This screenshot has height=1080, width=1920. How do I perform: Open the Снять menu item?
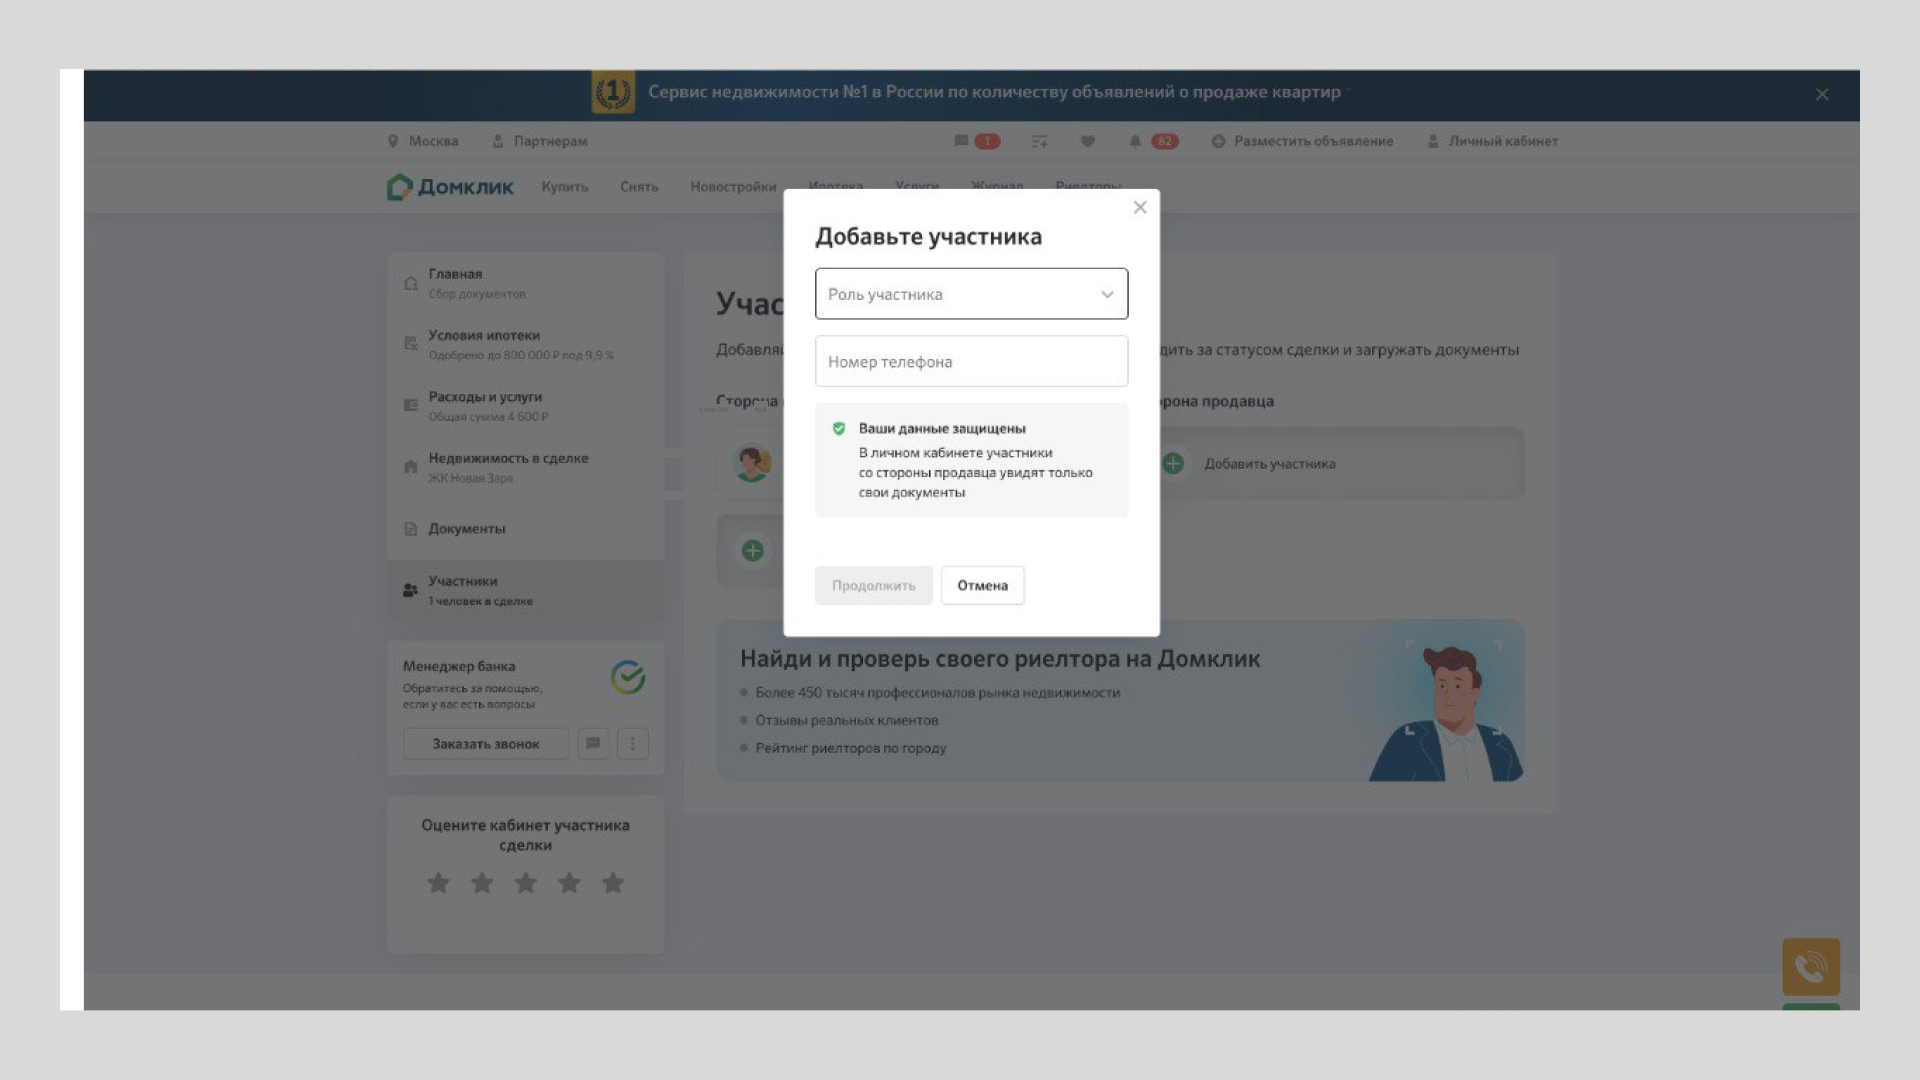click(x=639, y=187)
